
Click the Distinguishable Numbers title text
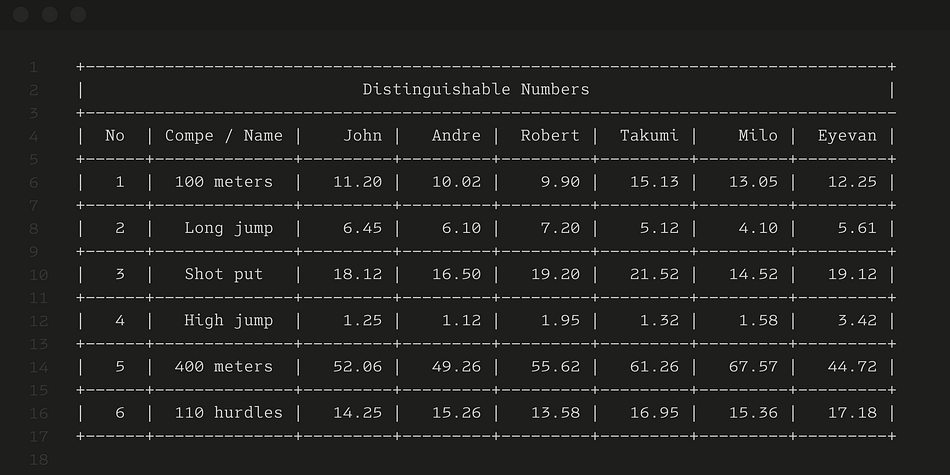point(476,90)
